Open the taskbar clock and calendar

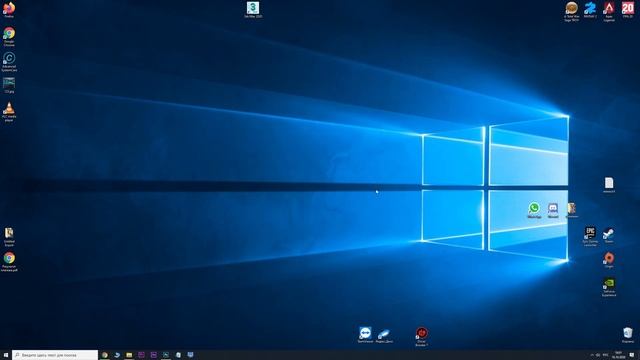[618, 355]
